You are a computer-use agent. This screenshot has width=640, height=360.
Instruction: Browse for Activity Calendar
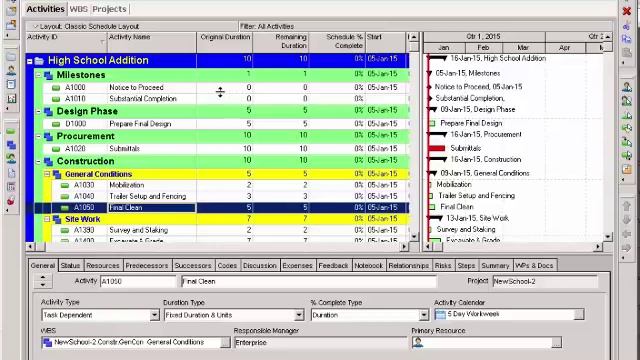click(x=579, y=315)
